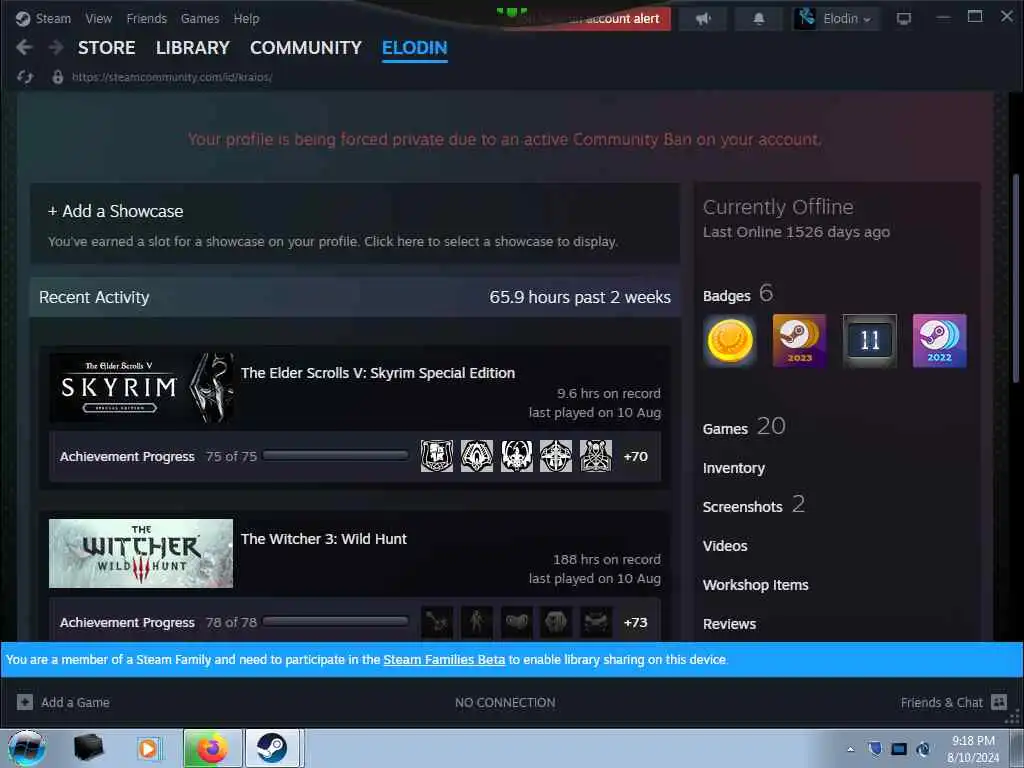Viewport: 1024px width, 768px height.
Task: Open the notifications bell
Action: (758, 18)
